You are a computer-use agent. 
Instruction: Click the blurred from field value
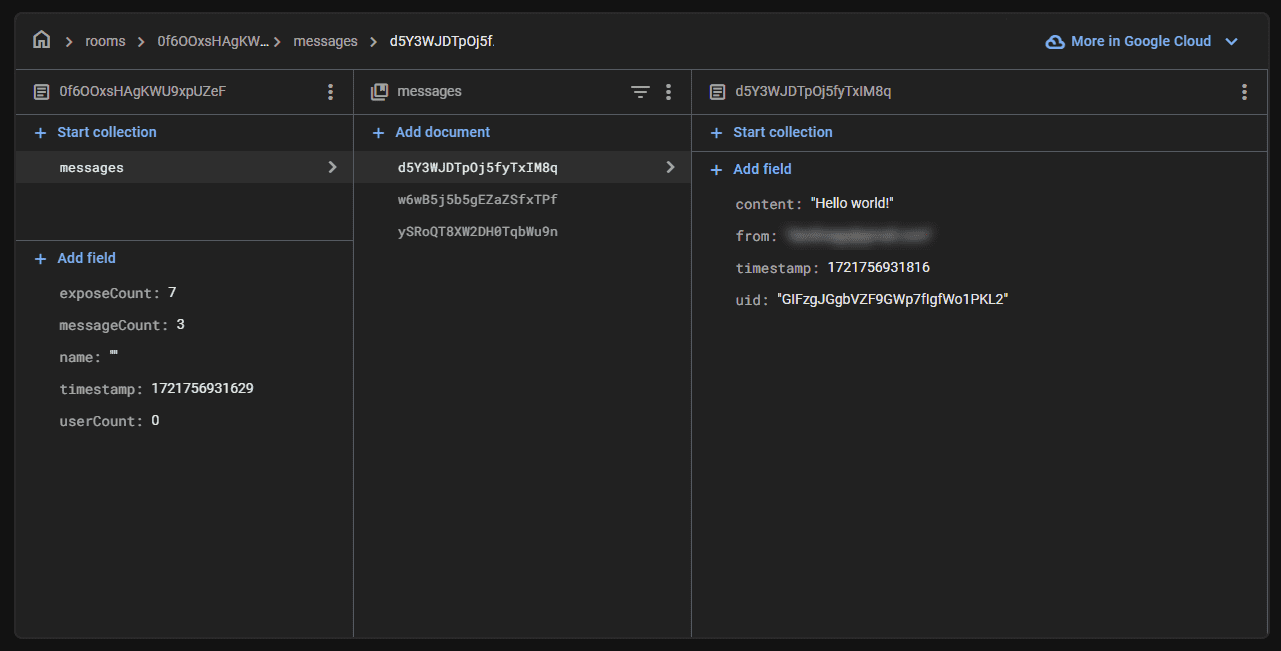(x=859, y=235)
